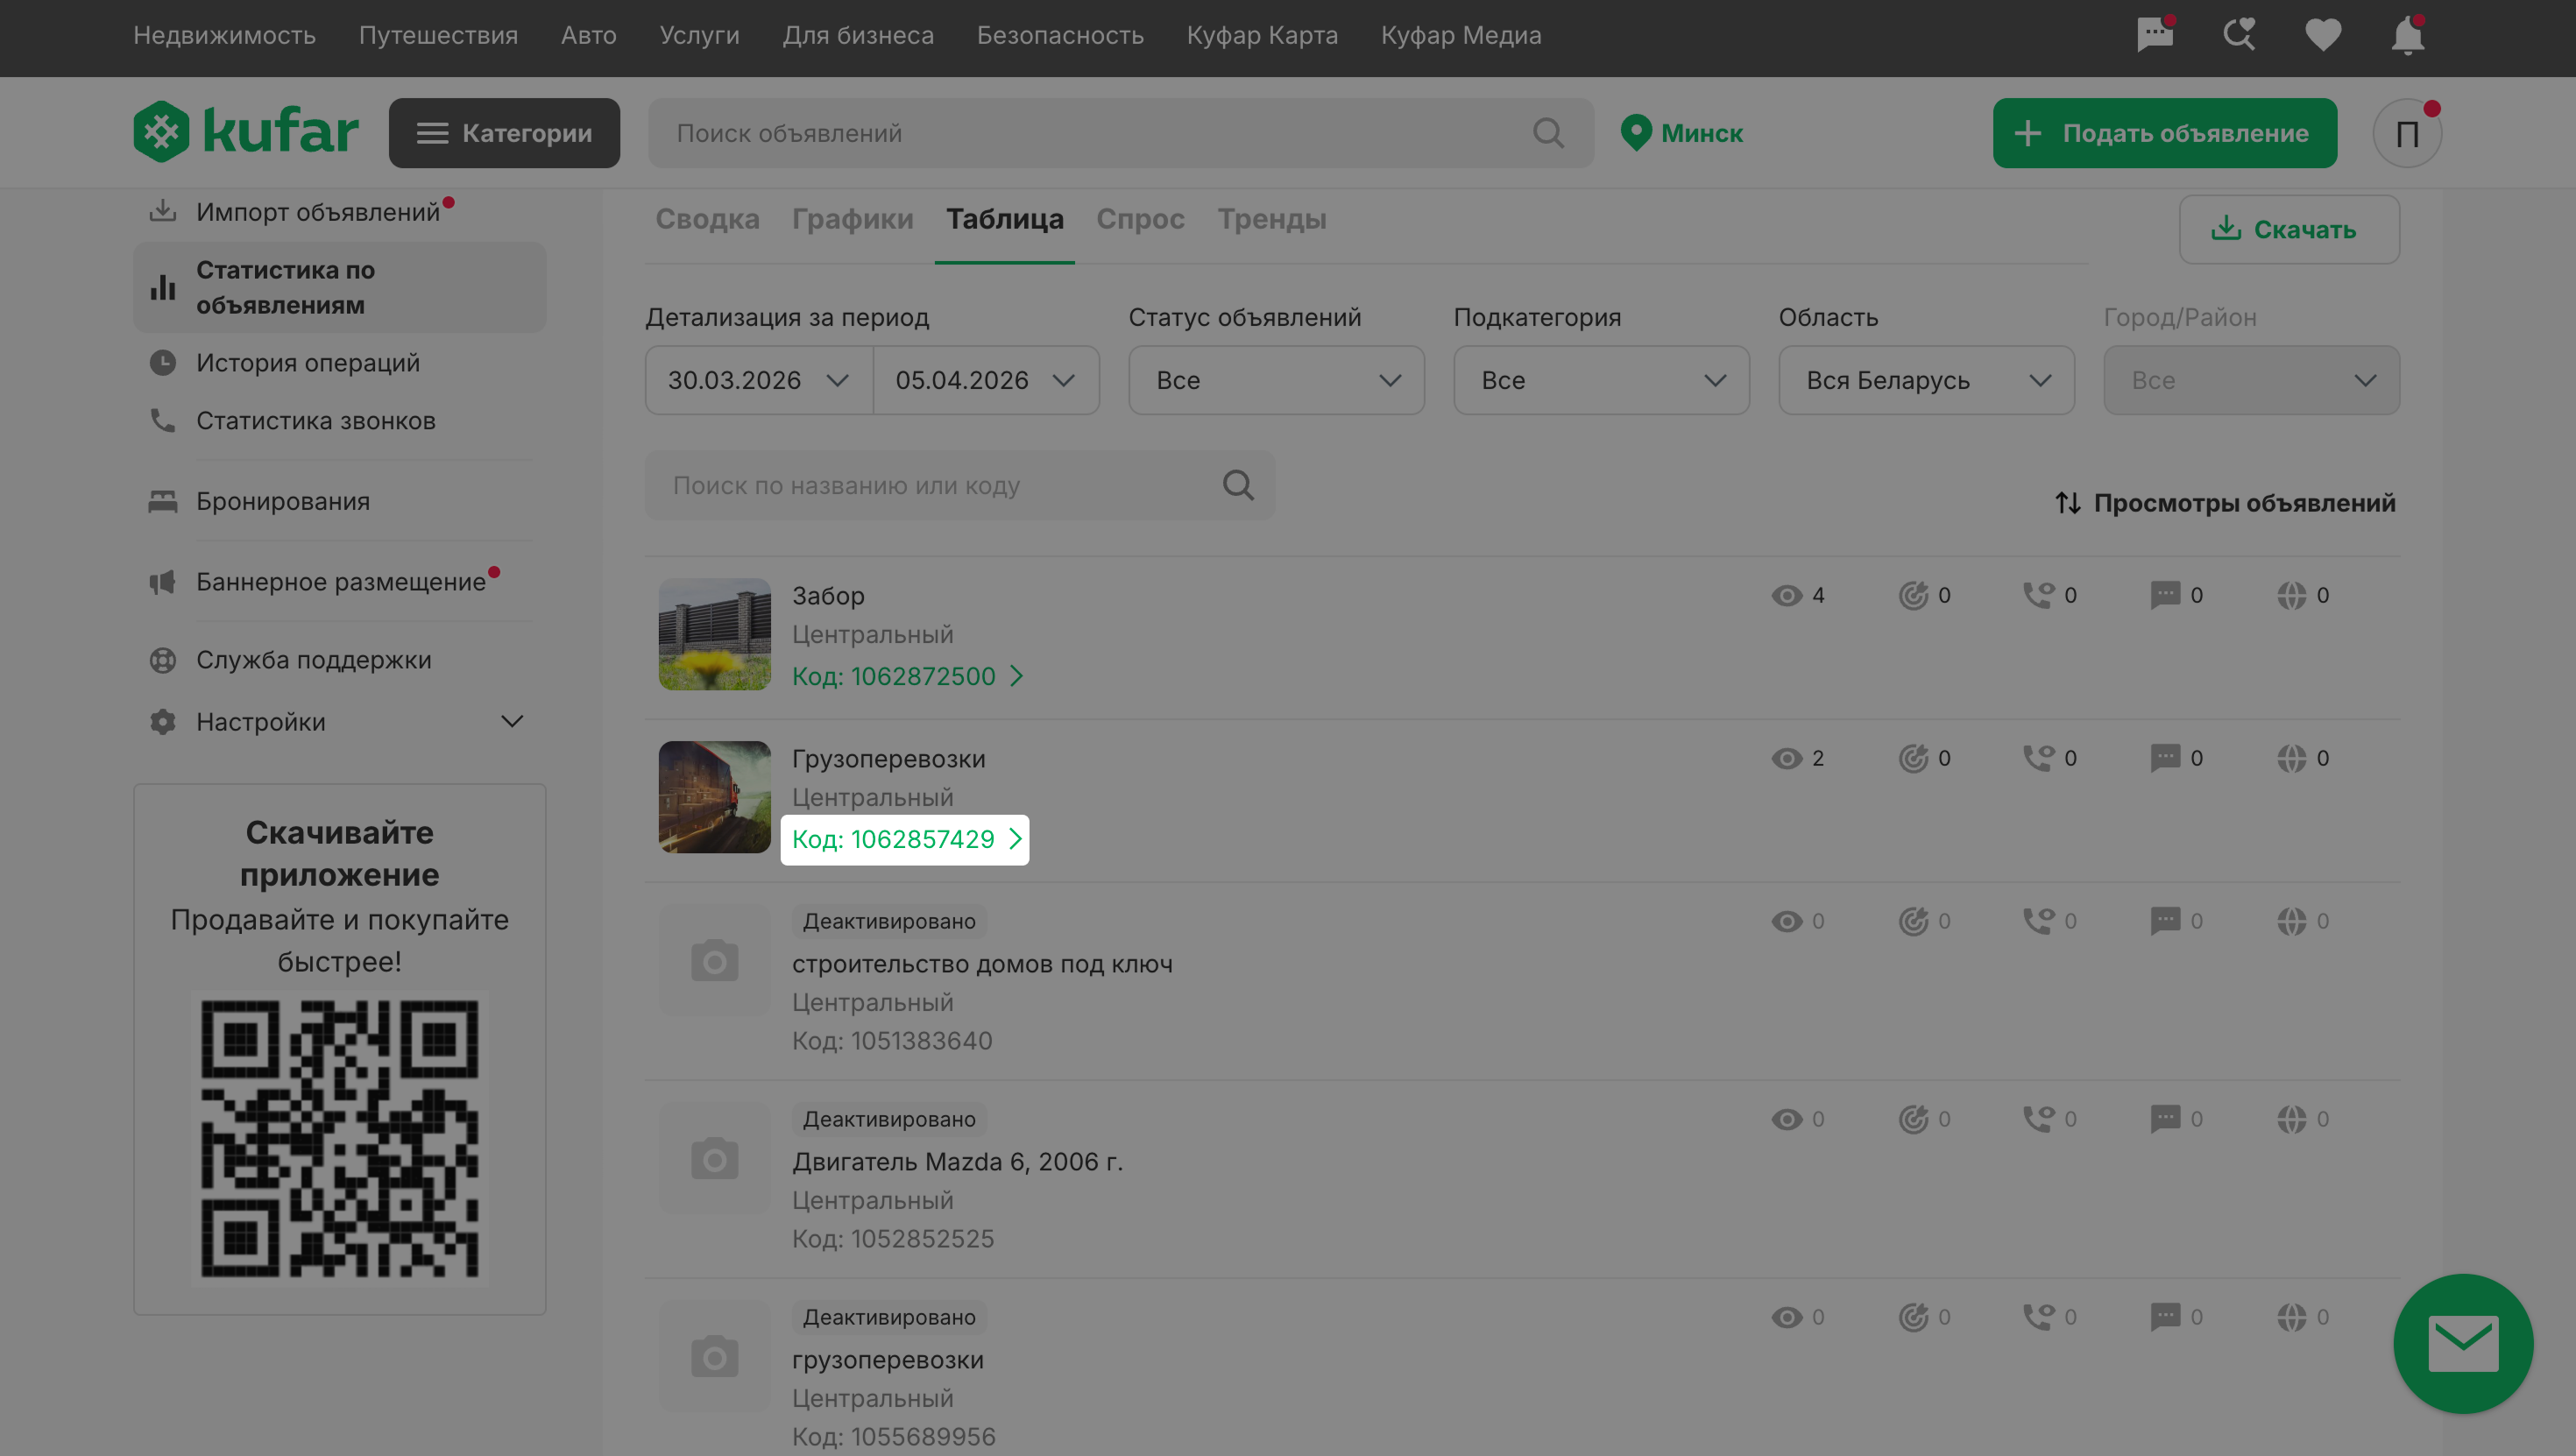Click the messages icon in строительство домов row
2576x1456 pixels.
point(2165,921)
